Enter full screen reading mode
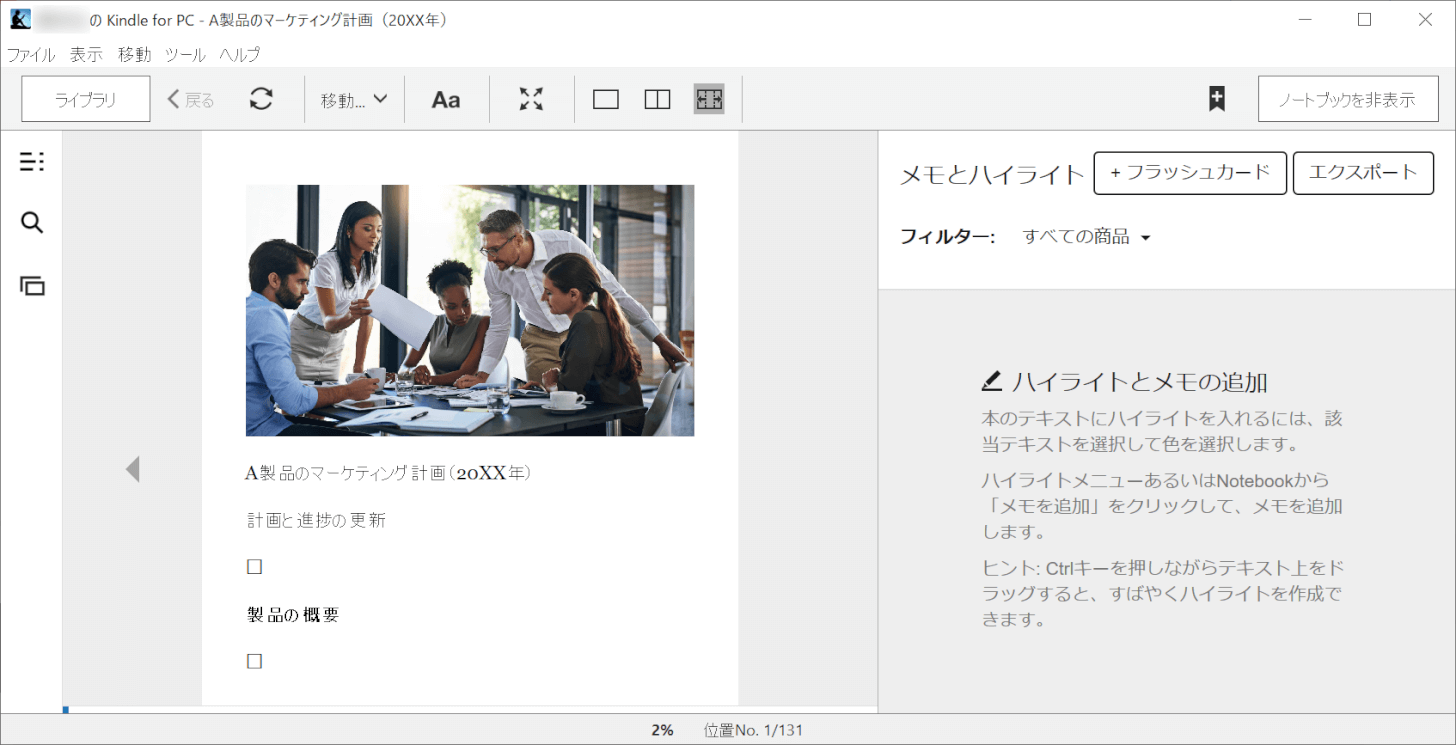The image size is (1456, 745). pyautogui.click(x=531, y=99)
